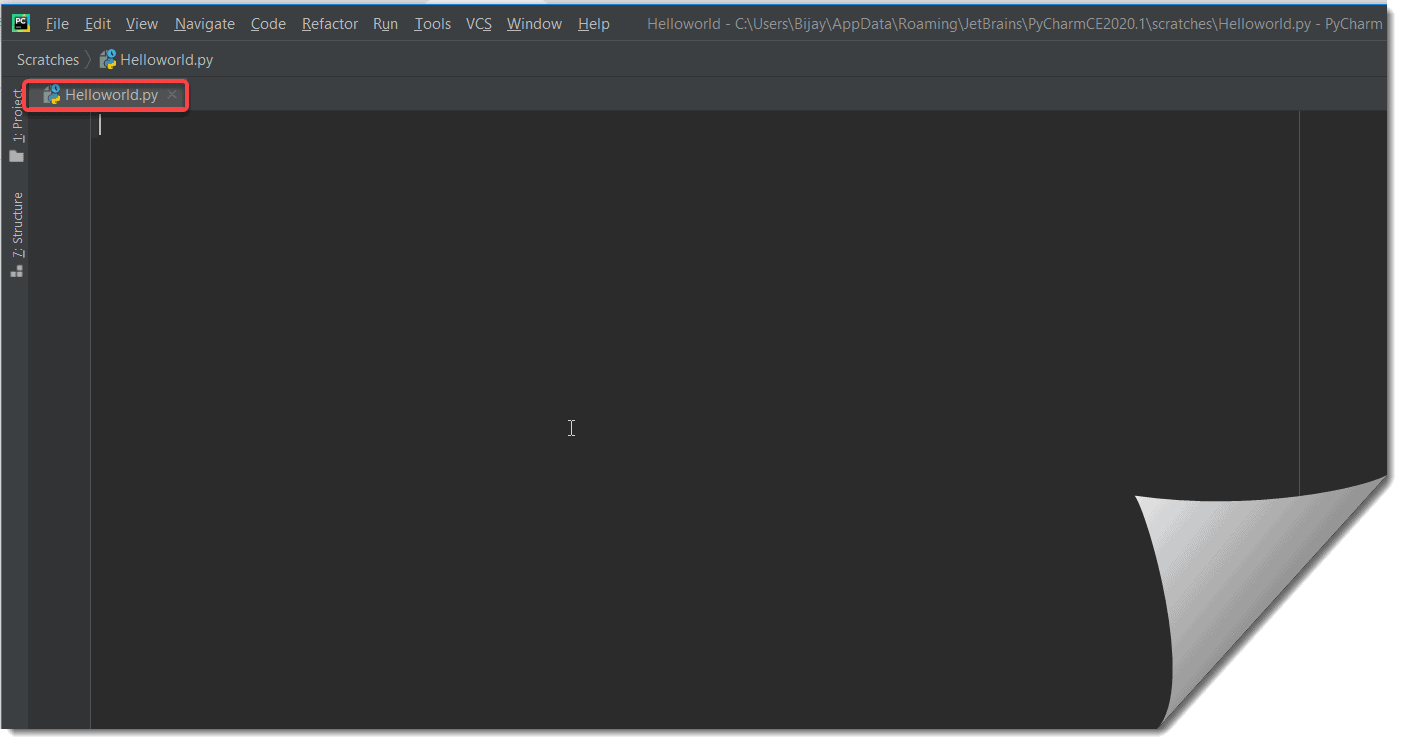Click the scratch file icon next to Scratches breadcrumb
This screenshot has width=1402, height=744.
point(107,59)
